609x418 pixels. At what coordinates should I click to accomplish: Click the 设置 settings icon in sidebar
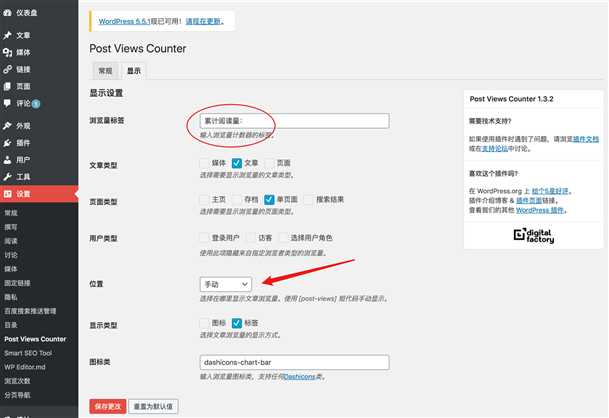tap(7, 193)
